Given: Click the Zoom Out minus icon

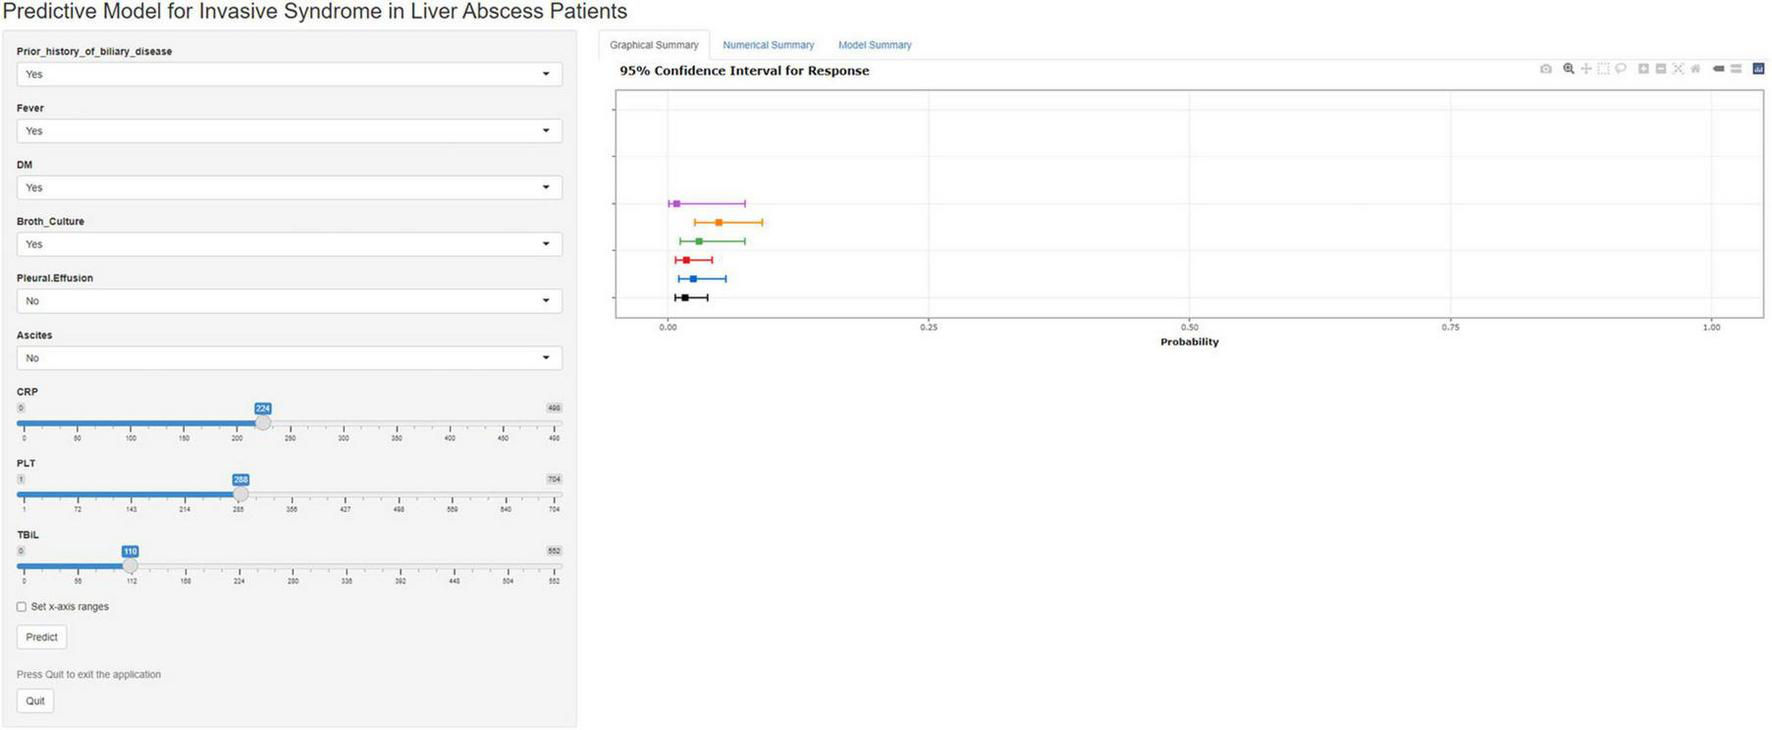Looking at the screenshot, I should click(x=1661, y=69).
